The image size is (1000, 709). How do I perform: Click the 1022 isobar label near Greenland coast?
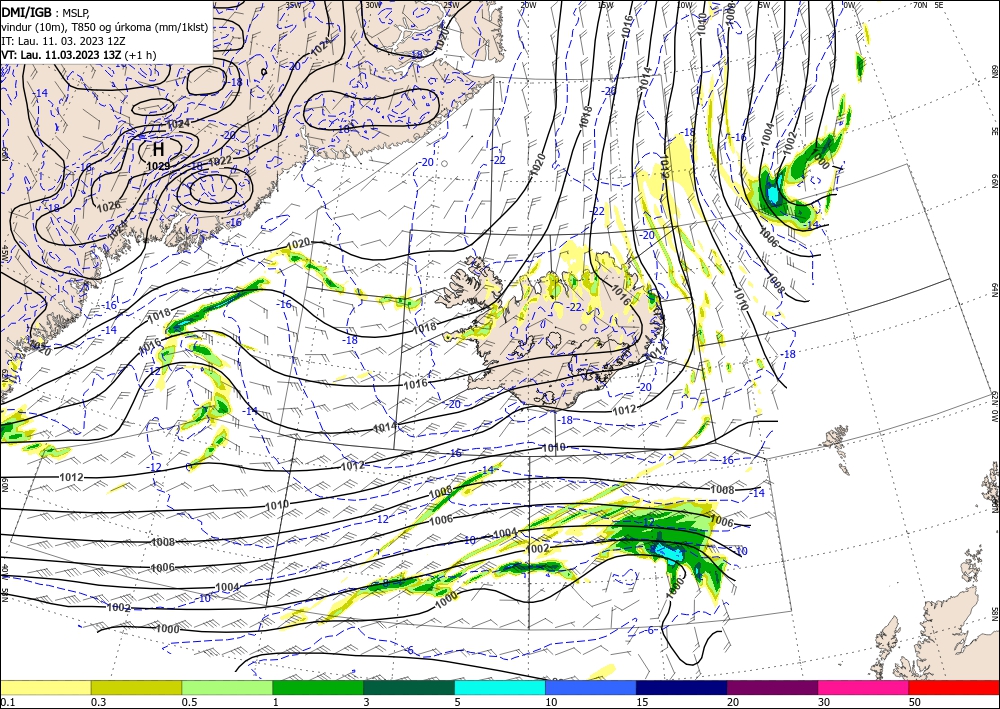click(x=219, y=160)
